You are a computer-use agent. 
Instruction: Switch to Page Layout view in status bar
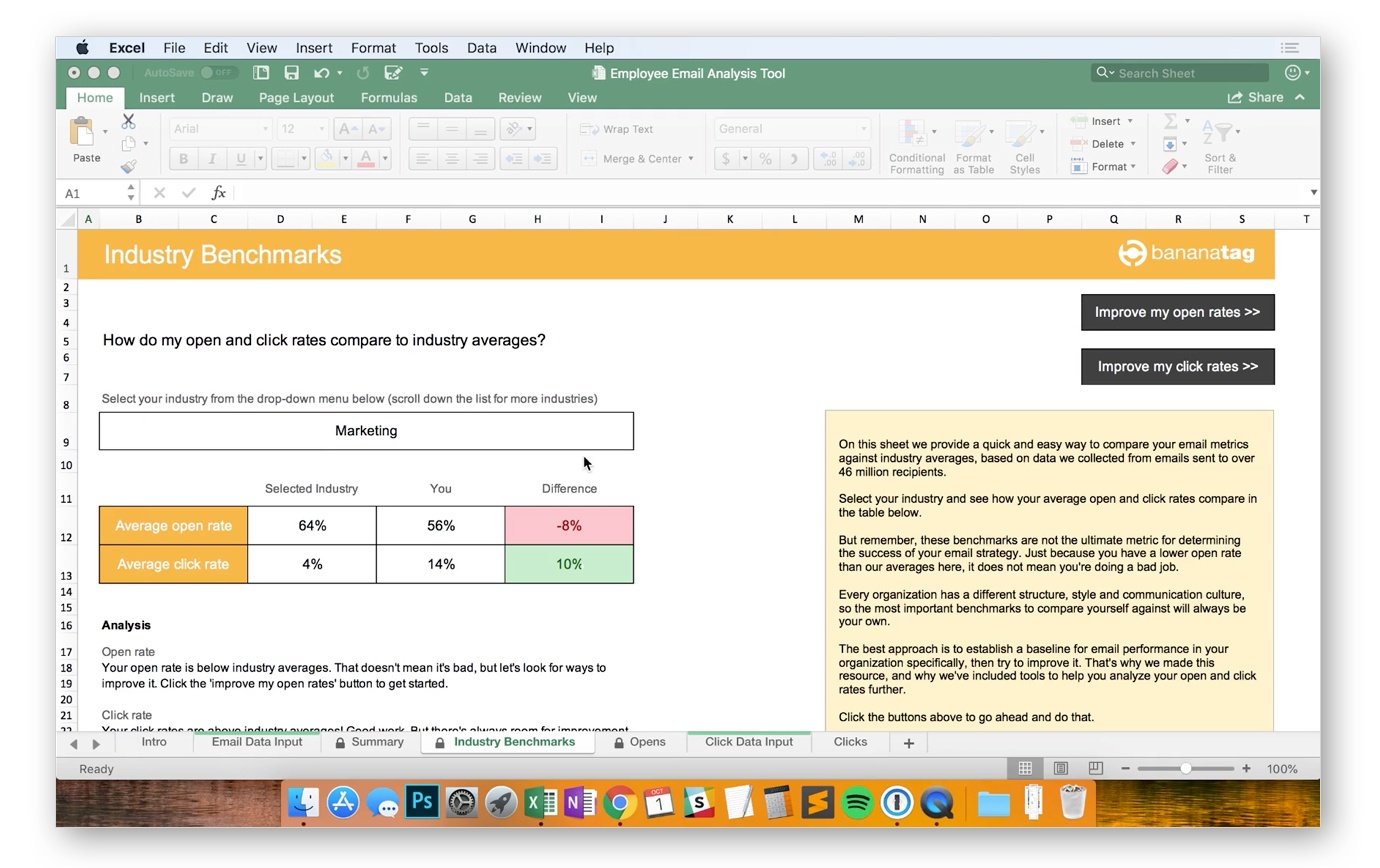click(x=1061, y=768)
